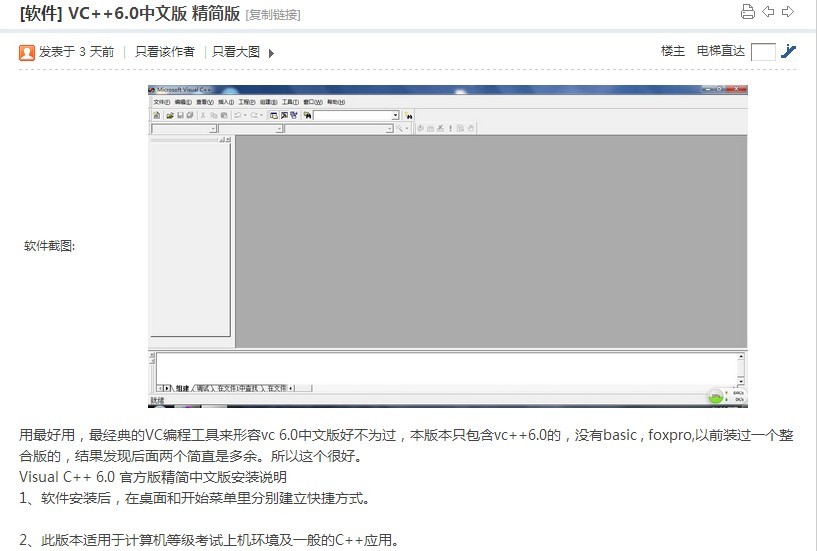Image resolution: width=817 pixels, height=551 pixels.
Task: Click the 只看大图 link
Action: pos(236,52)
